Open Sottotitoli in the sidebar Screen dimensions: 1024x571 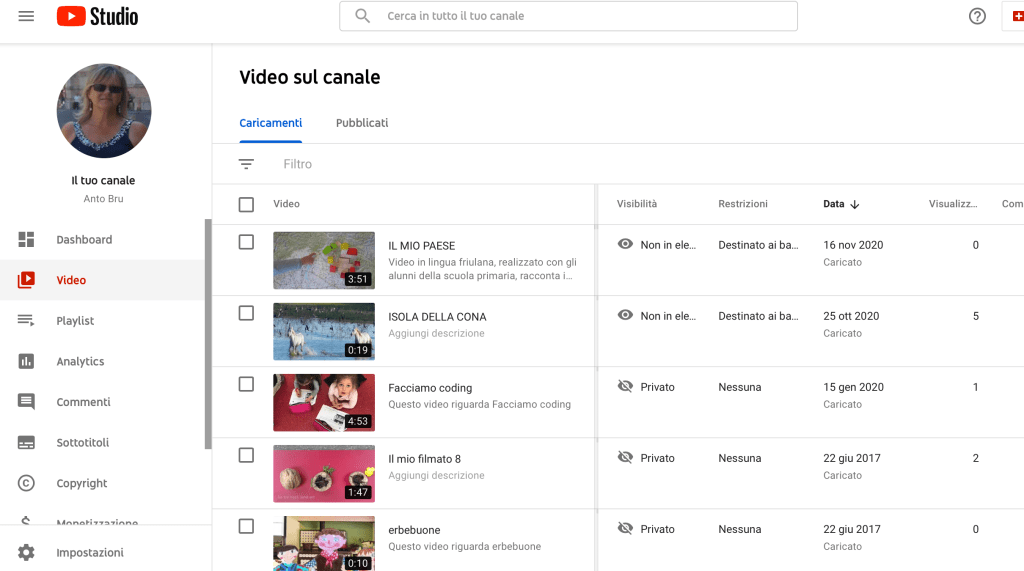click(82, 443)
